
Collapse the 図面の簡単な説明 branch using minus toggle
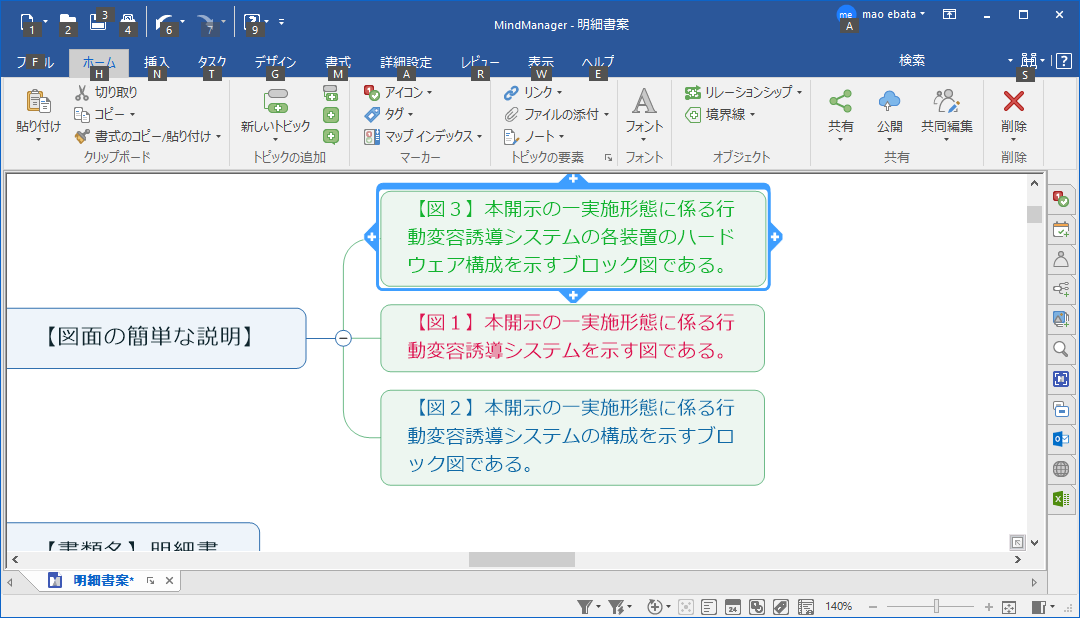coord(343,338)
